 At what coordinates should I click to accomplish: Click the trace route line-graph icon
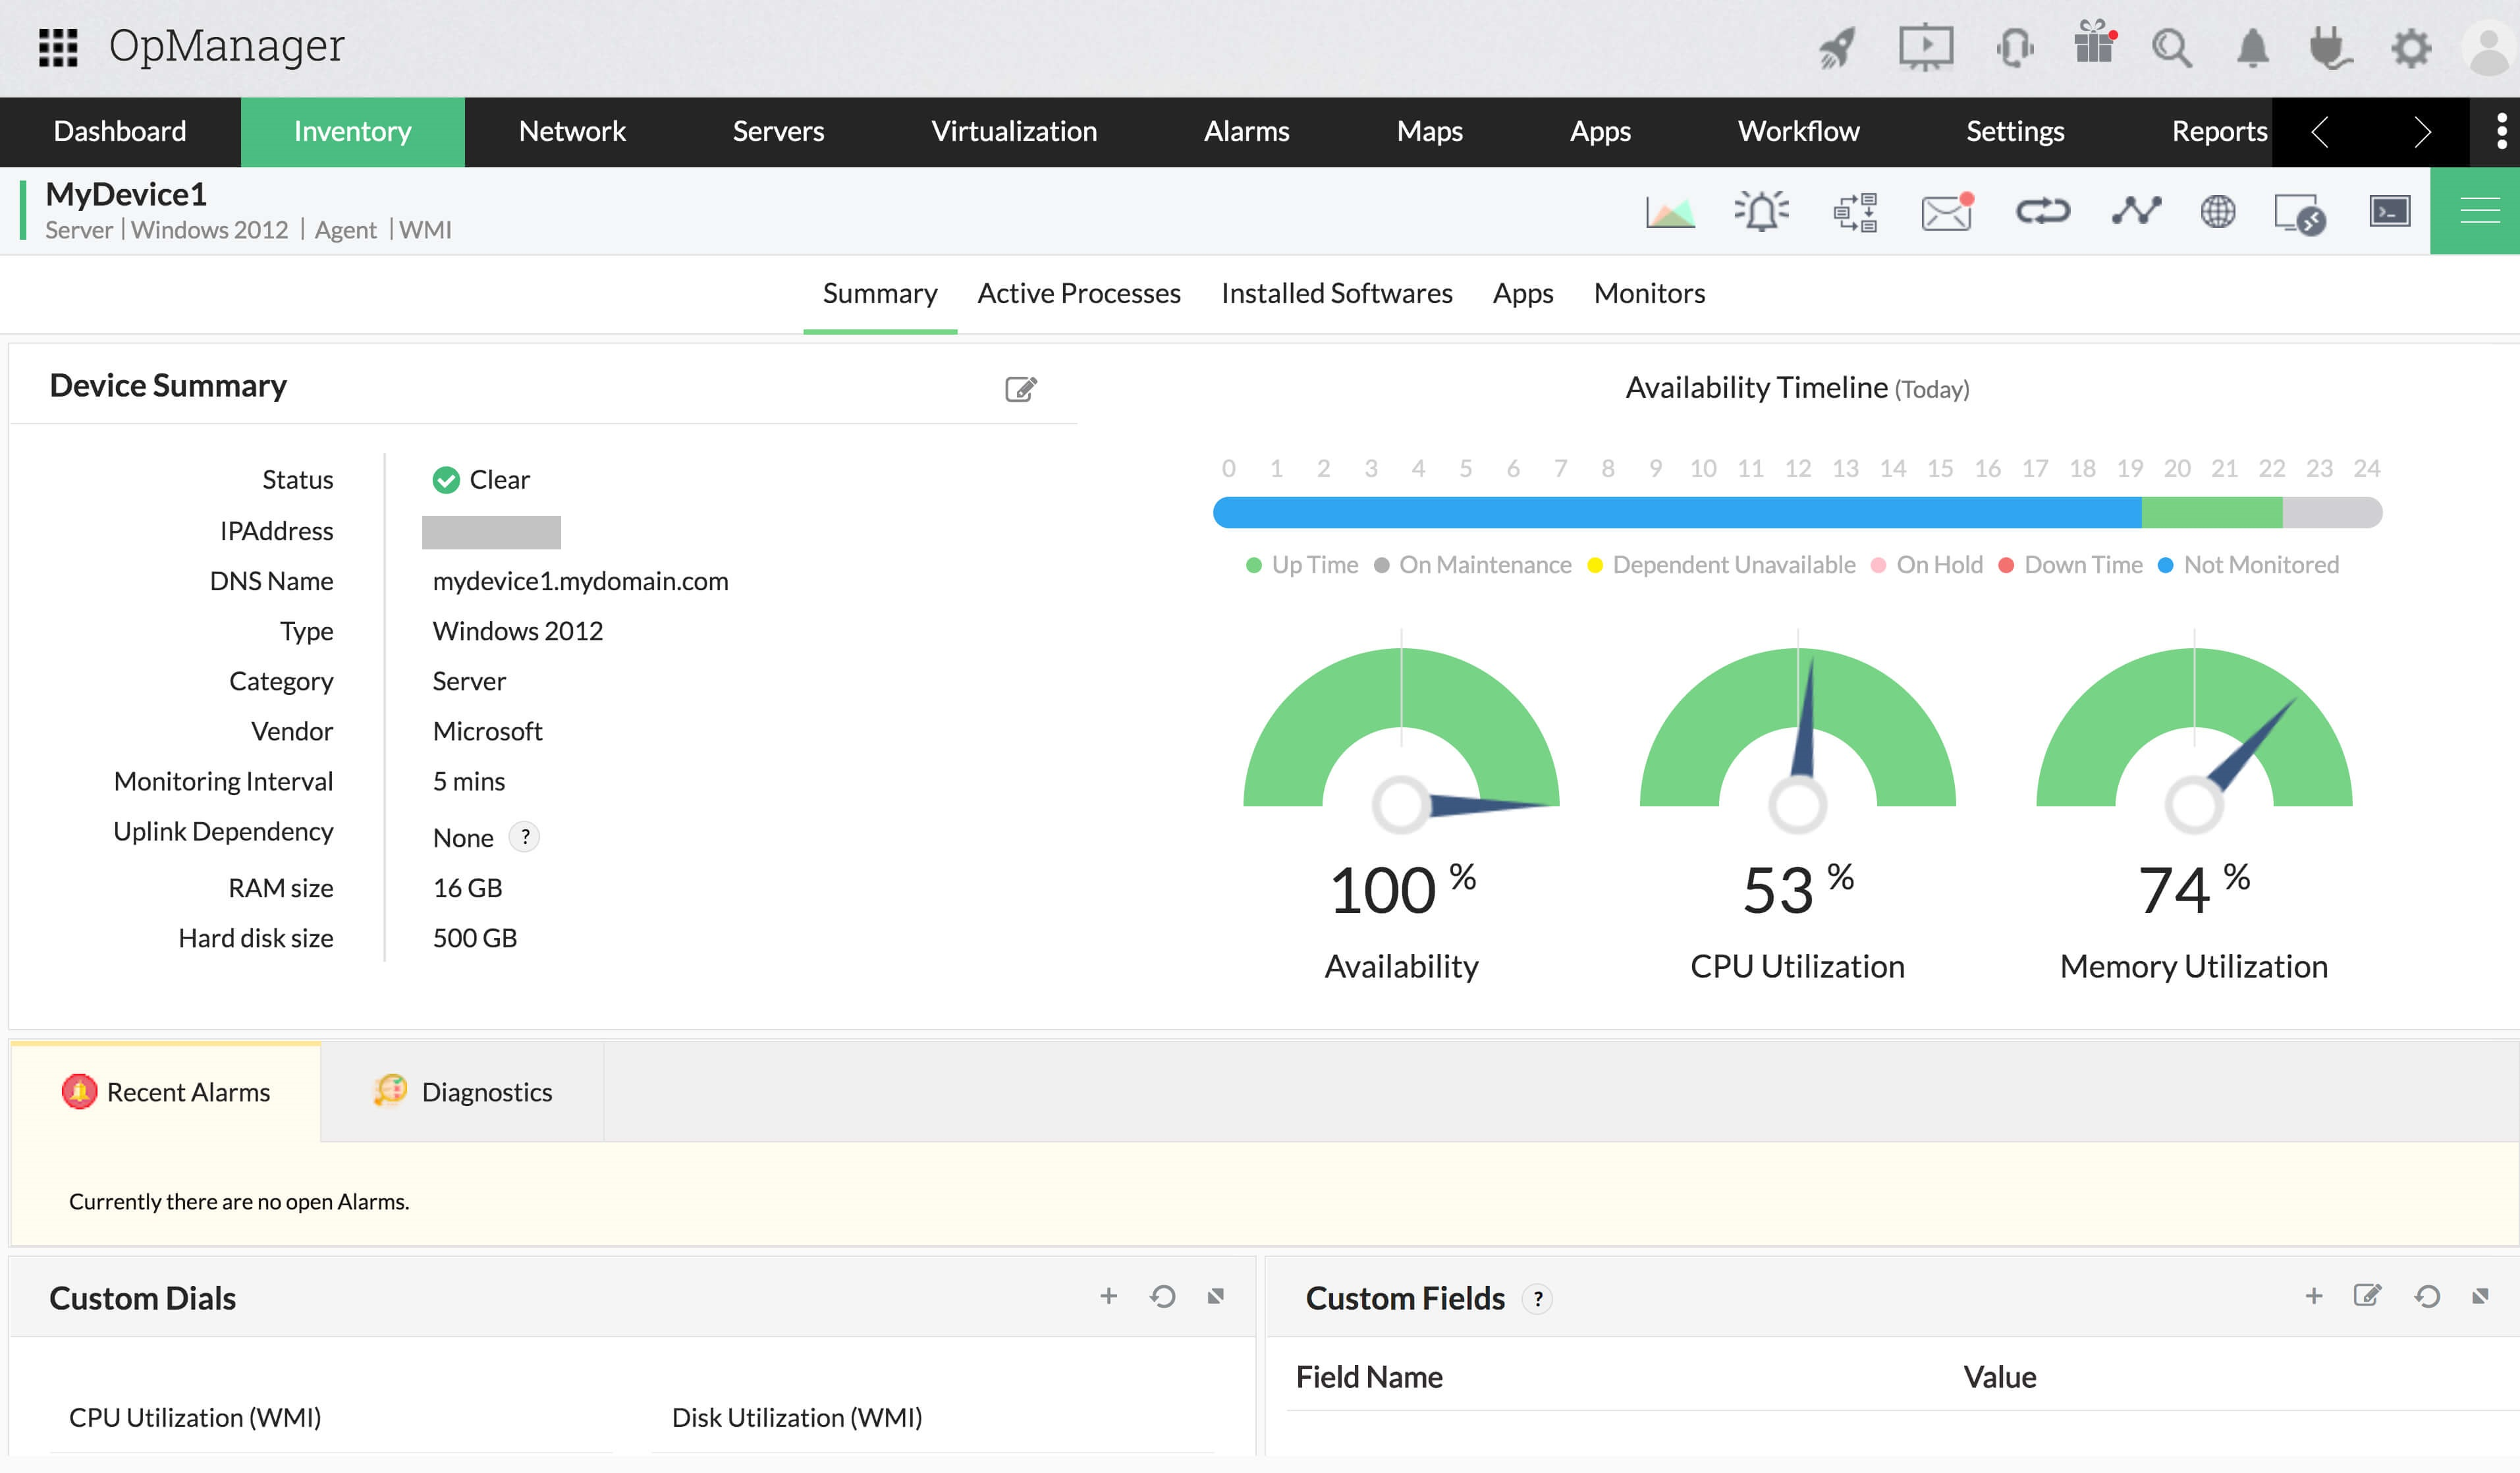coord(2136,211)
